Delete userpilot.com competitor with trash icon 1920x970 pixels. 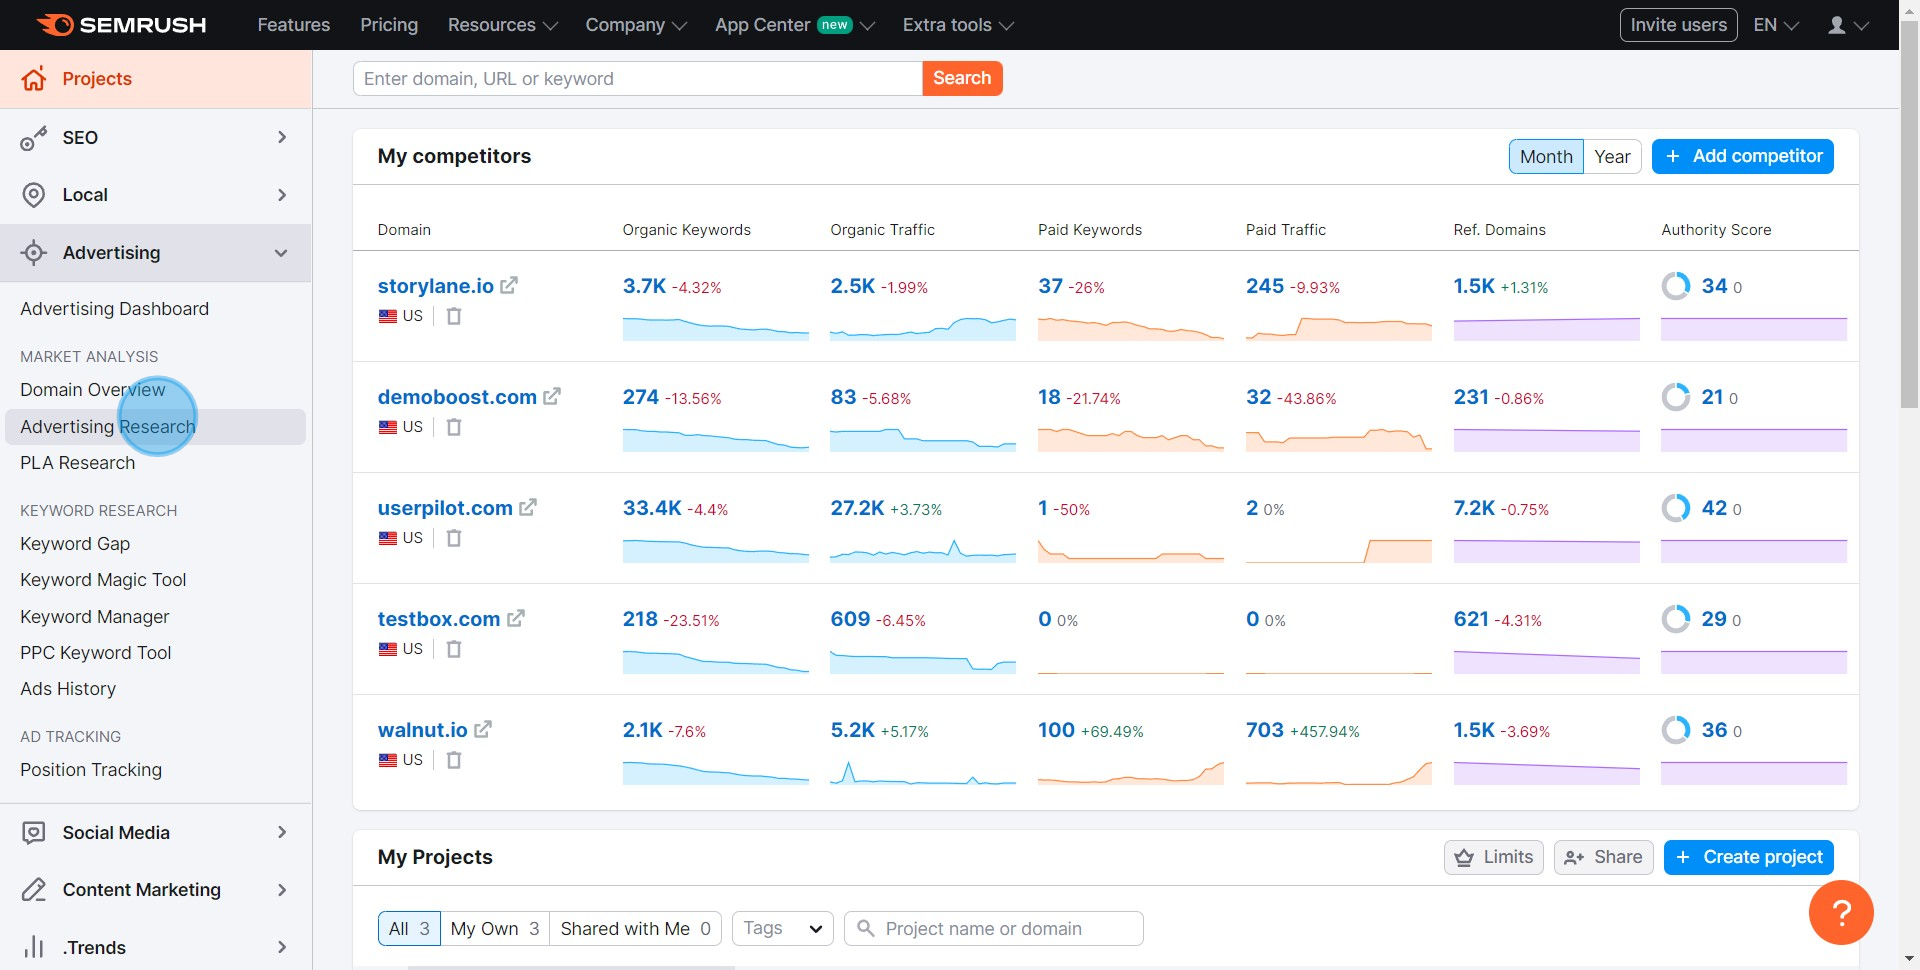(454, 538)
